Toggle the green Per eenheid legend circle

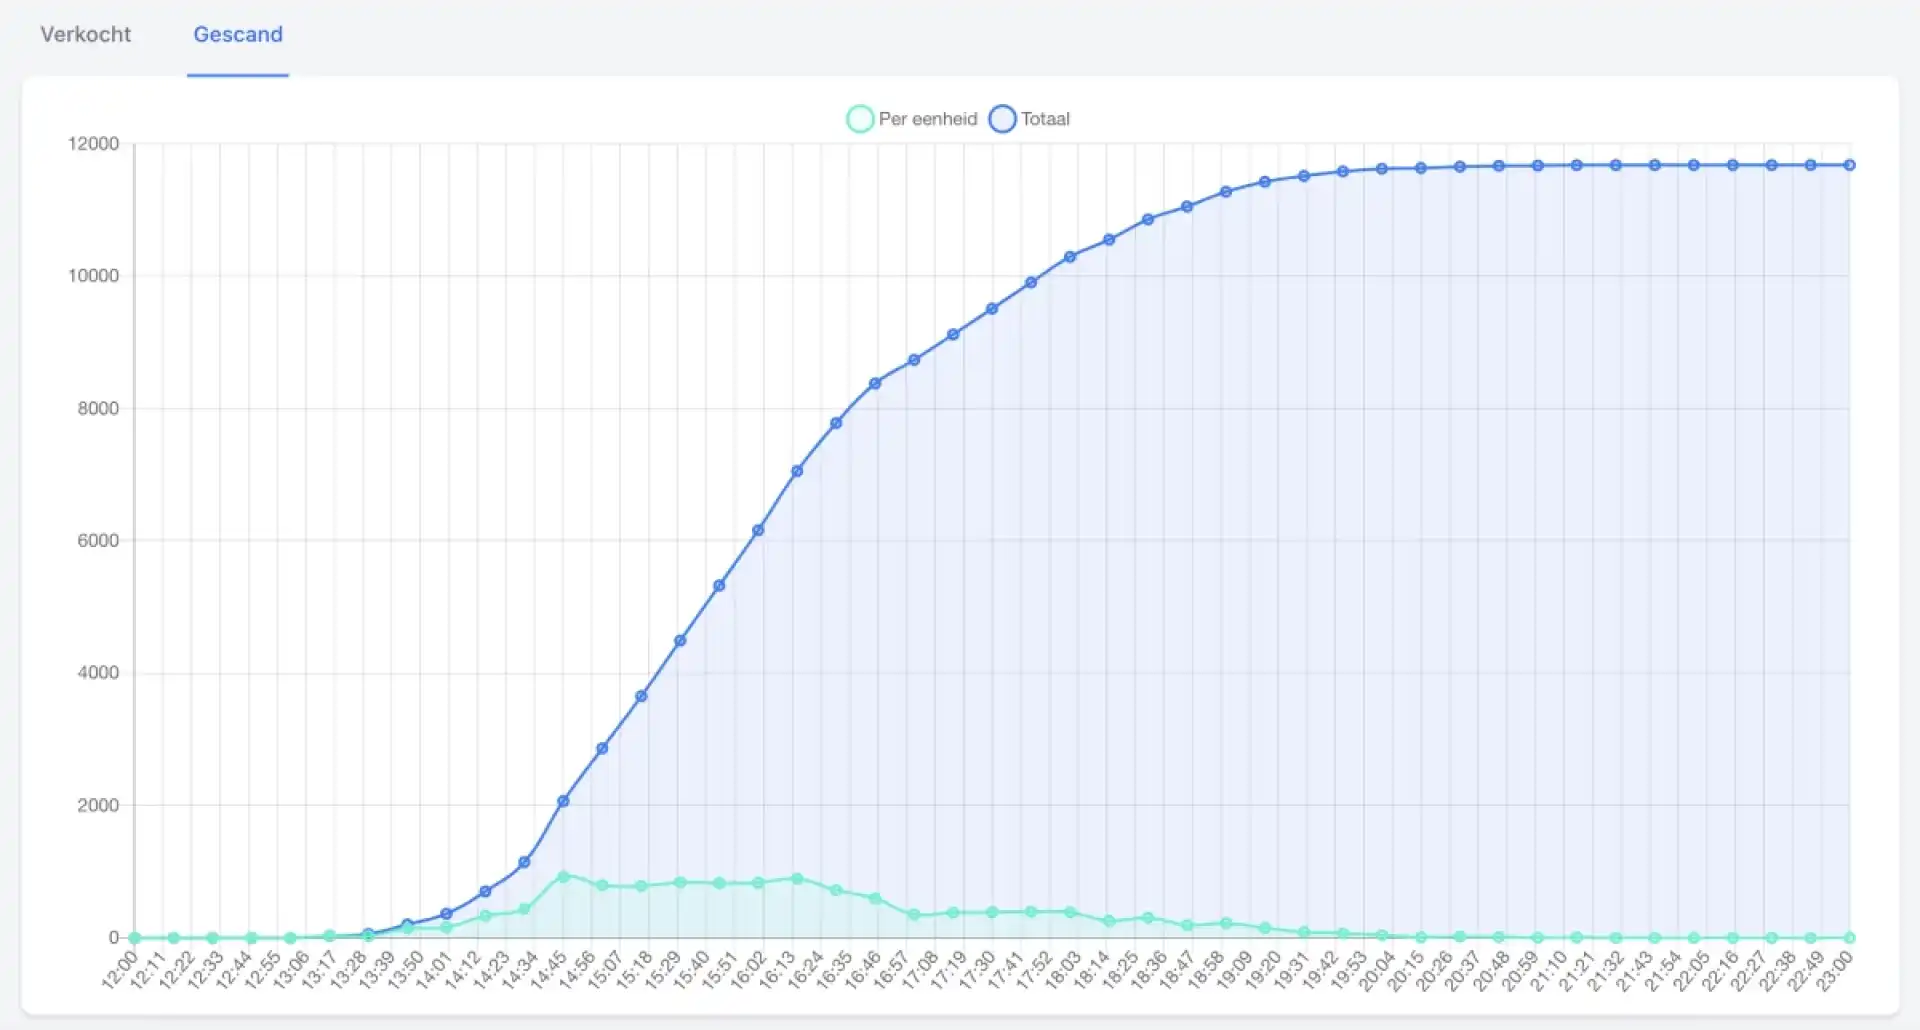(x=860, y=119)
